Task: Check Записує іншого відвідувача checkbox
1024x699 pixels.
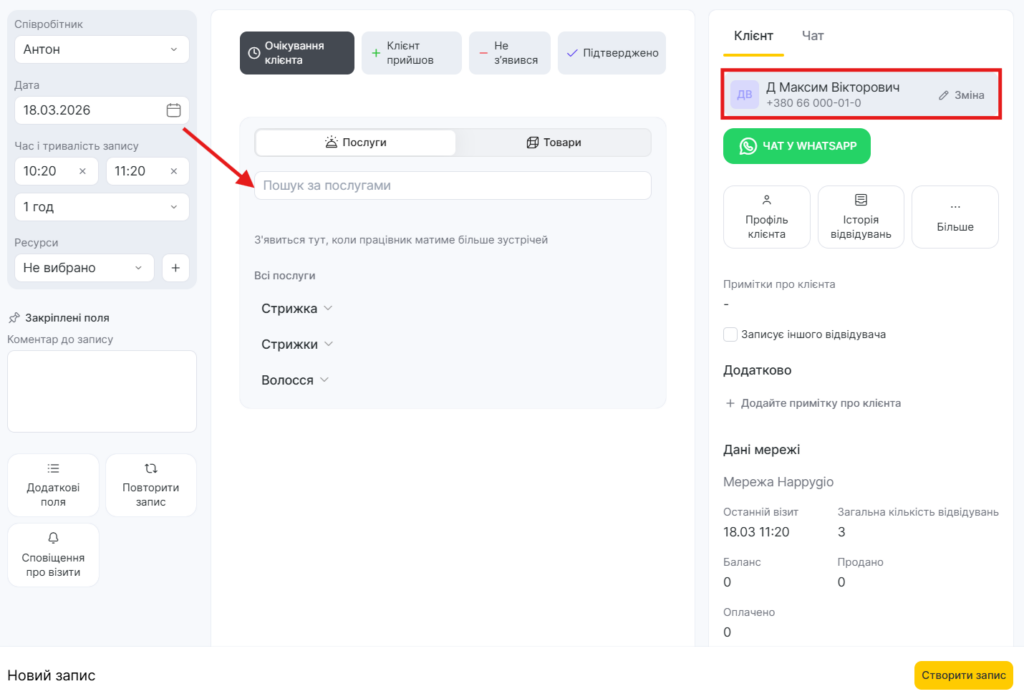Action: point(731,334)
